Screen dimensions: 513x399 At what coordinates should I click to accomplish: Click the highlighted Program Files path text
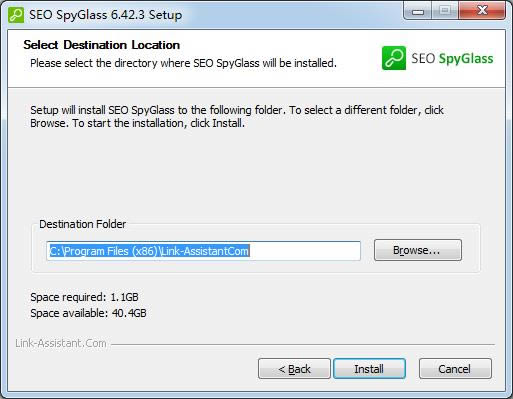coord(149,251)
